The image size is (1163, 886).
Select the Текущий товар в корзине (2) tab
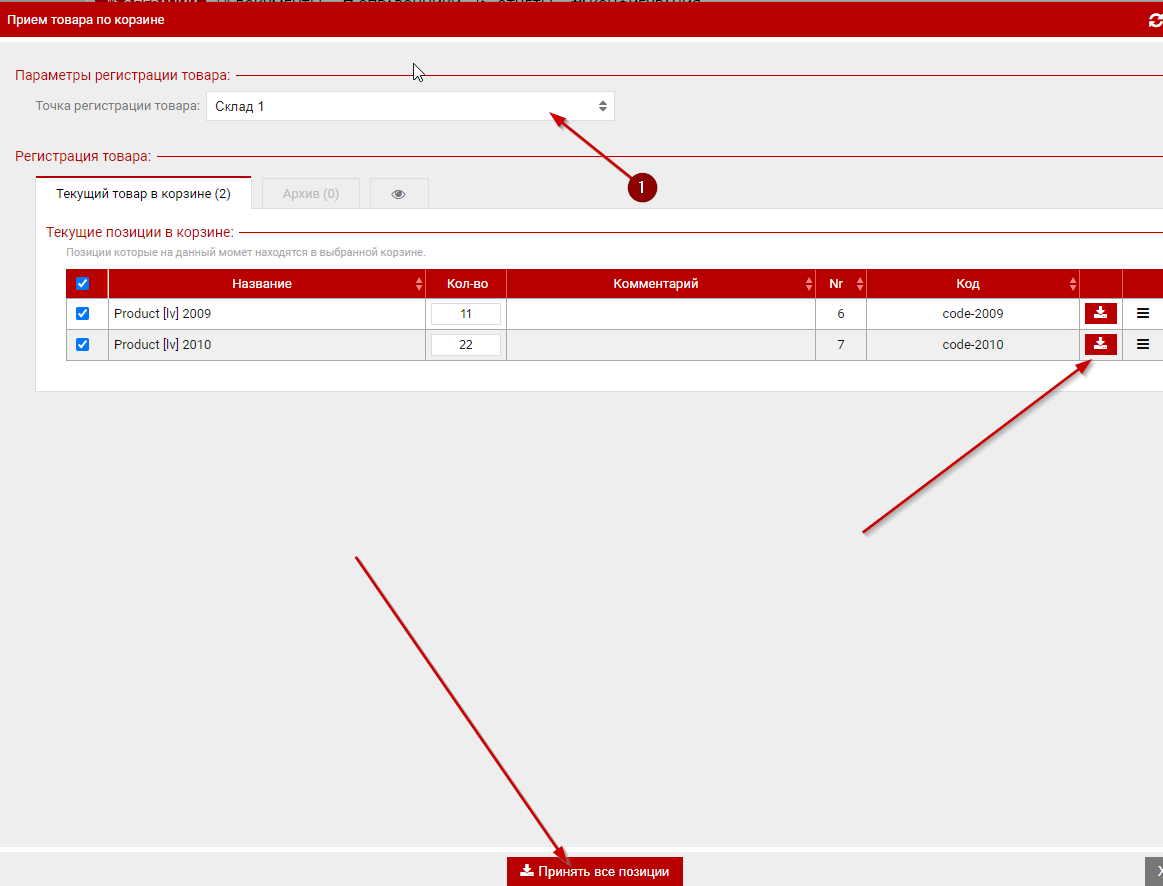[x=143, y=194]
